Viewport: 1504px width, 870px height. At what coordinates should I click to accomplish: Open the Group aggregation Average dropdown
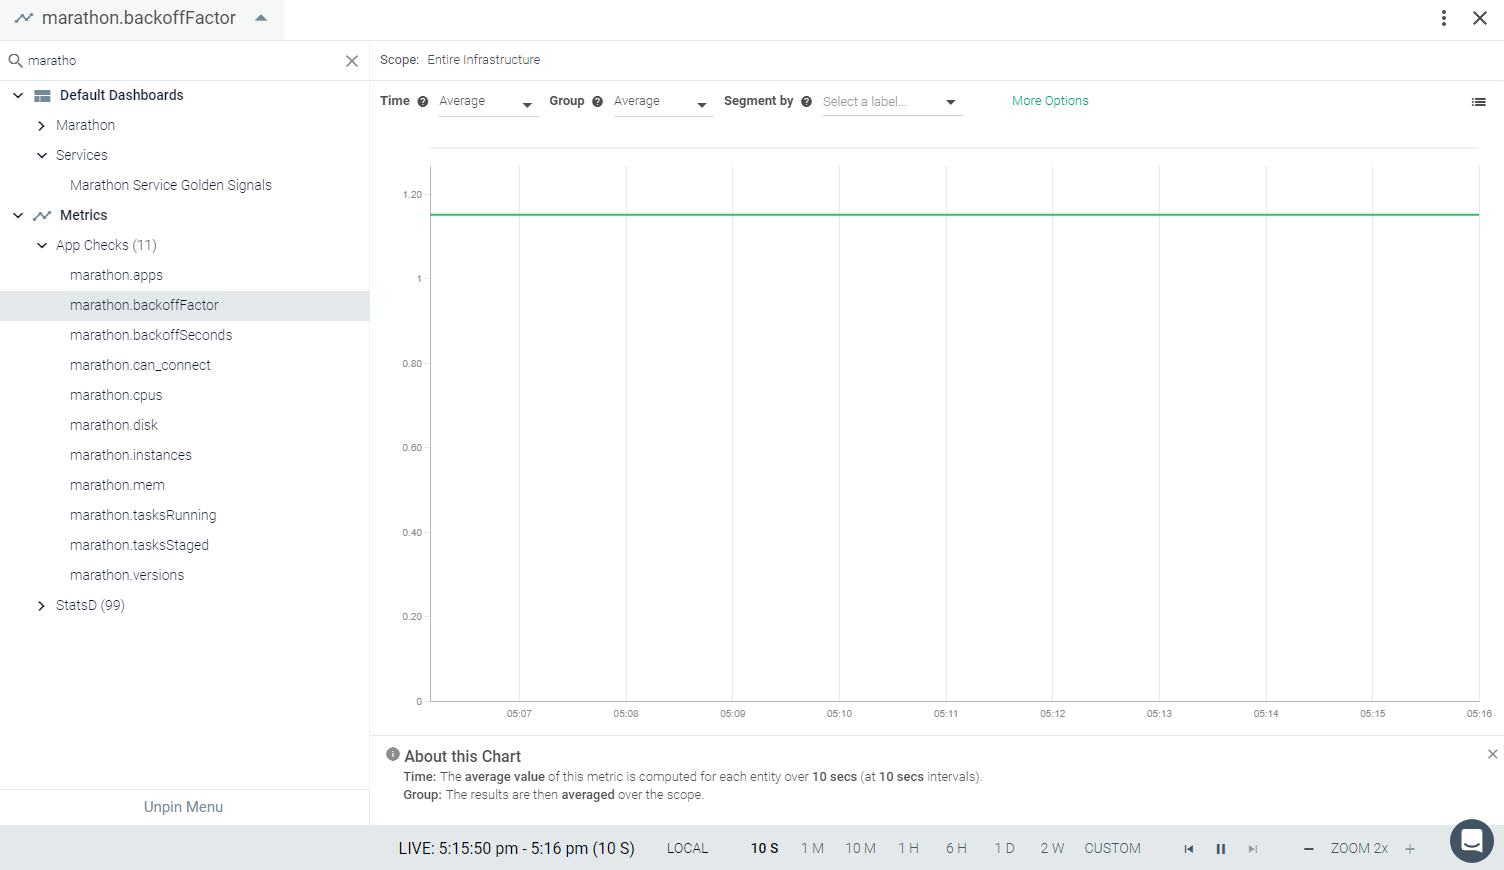(x=663, y=102)
